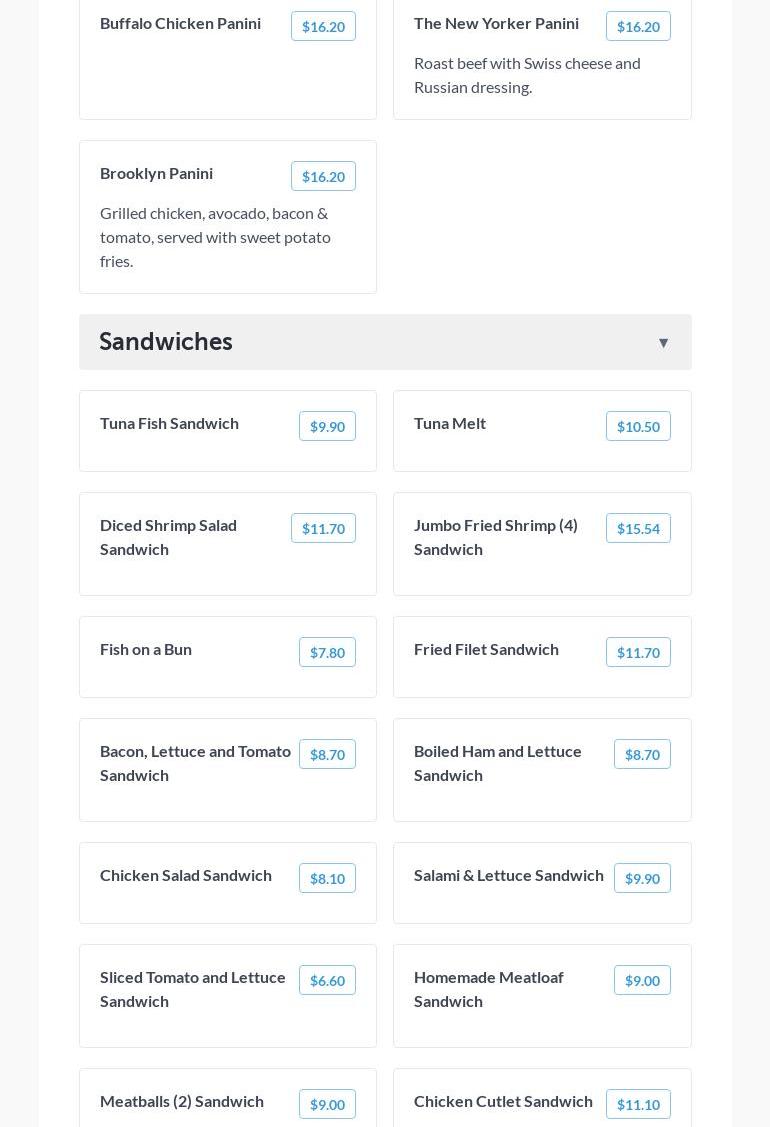Image resolution: width=770 pixels, height=1127 pixels.
Task: Add Diced Shrimp Salad Sandwich at $11.70
Action: pyautogui.click(x=323, y=529)
